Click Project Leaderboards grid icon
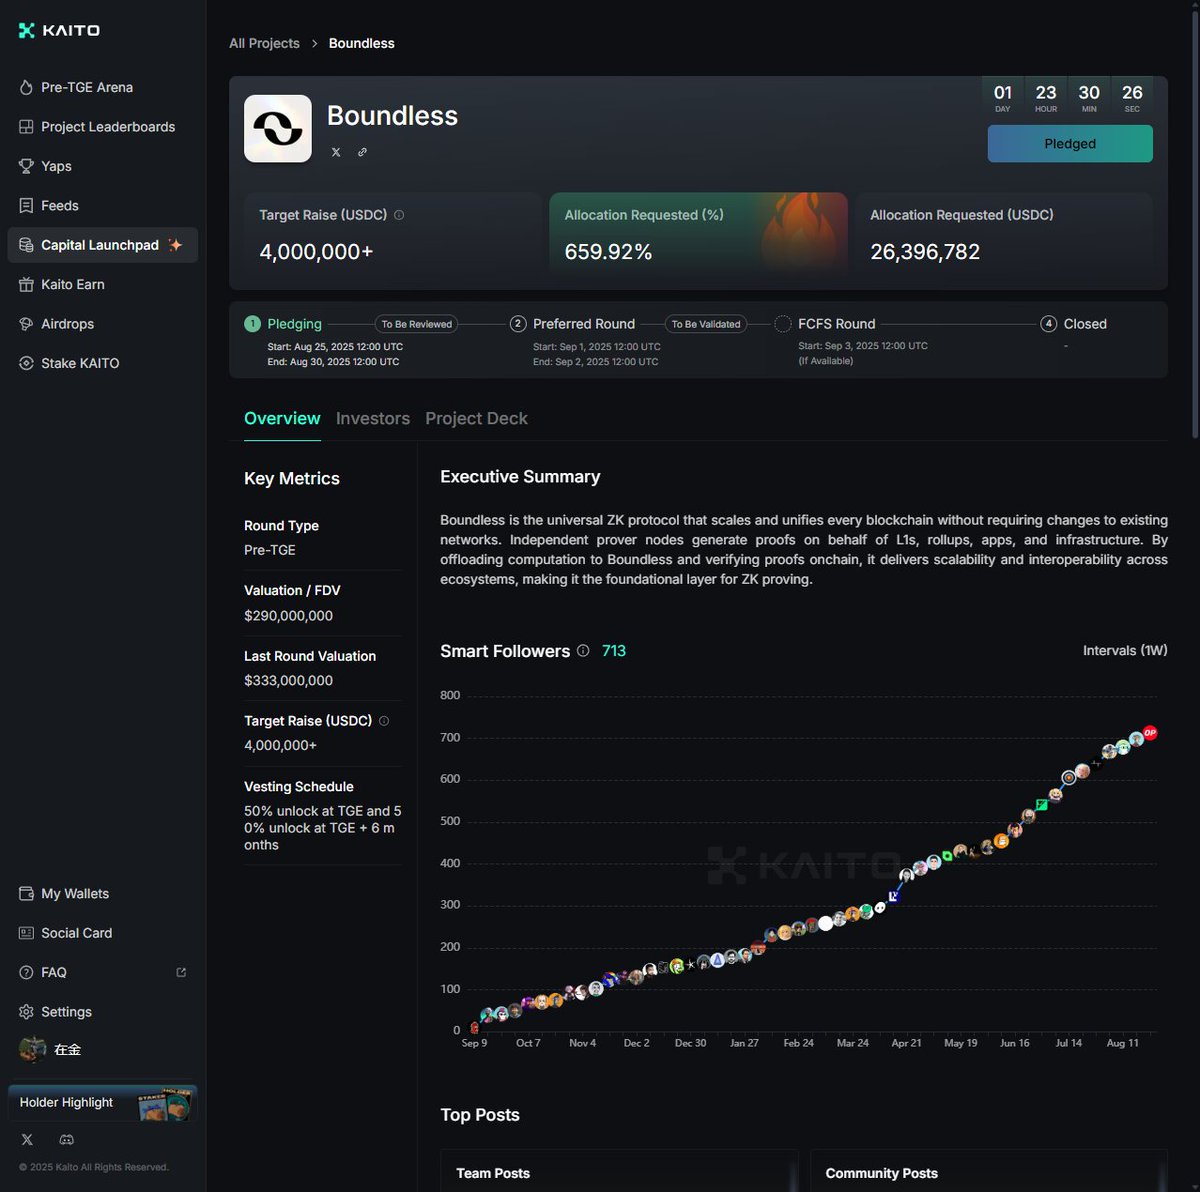Screen dimensions: 1200x1192 [26, 127]
